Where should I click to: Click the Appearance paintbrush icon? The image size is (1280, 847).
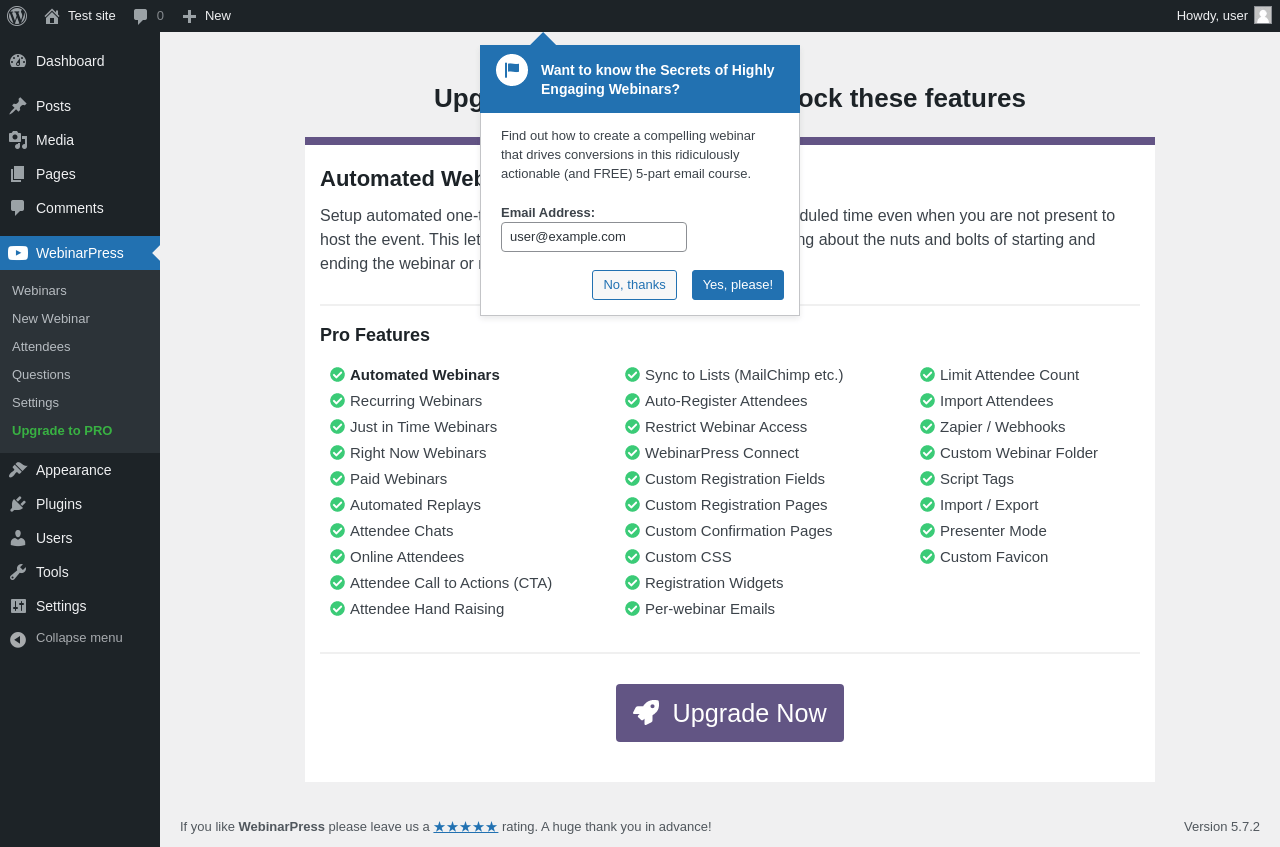tap(18, 470)
